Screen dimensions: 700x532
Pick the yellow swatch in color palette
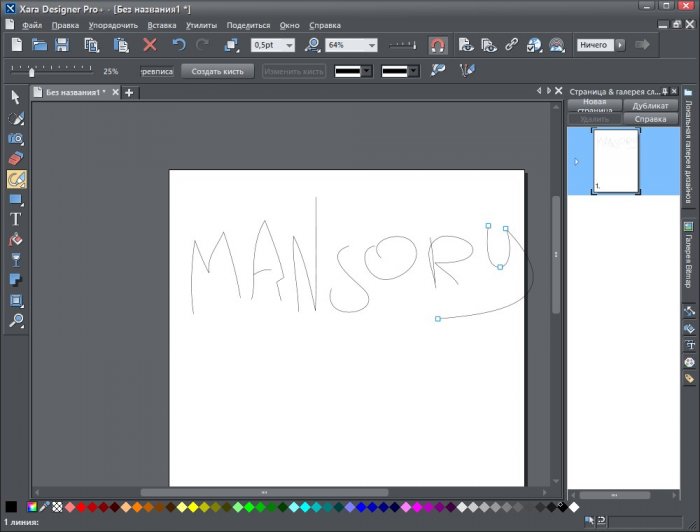[x=192, y=507]
